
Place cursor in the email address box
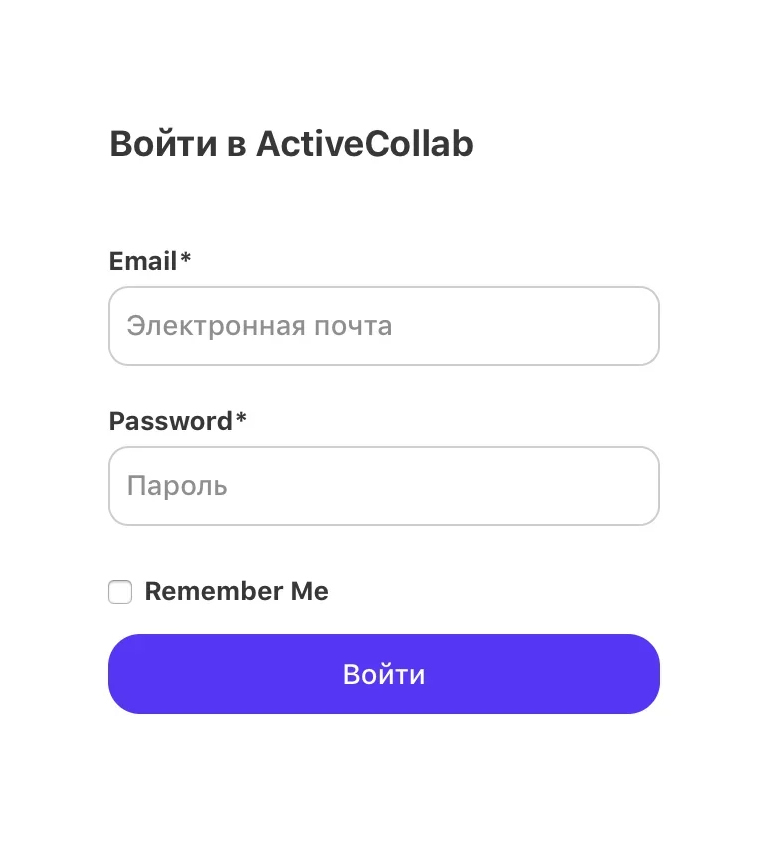pyautogui.click(x=383, y=326)
